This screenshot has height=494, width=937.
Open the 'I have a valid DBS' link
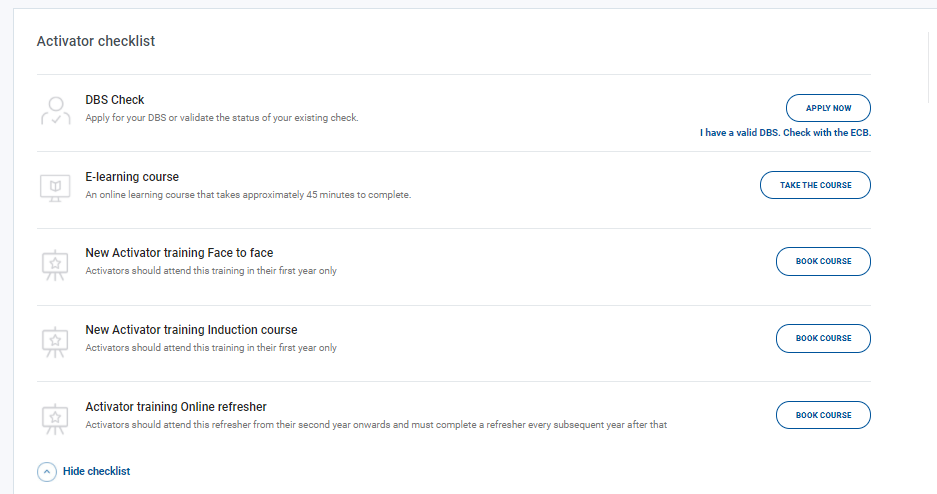tap(792, 133)
